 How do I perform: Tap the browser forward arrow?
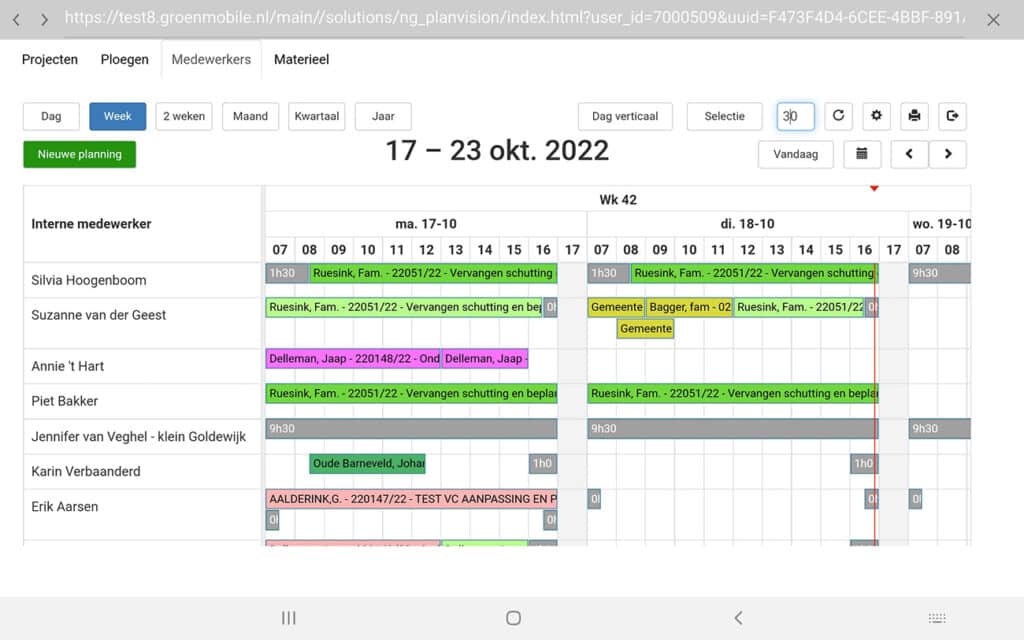coord(44,20)
